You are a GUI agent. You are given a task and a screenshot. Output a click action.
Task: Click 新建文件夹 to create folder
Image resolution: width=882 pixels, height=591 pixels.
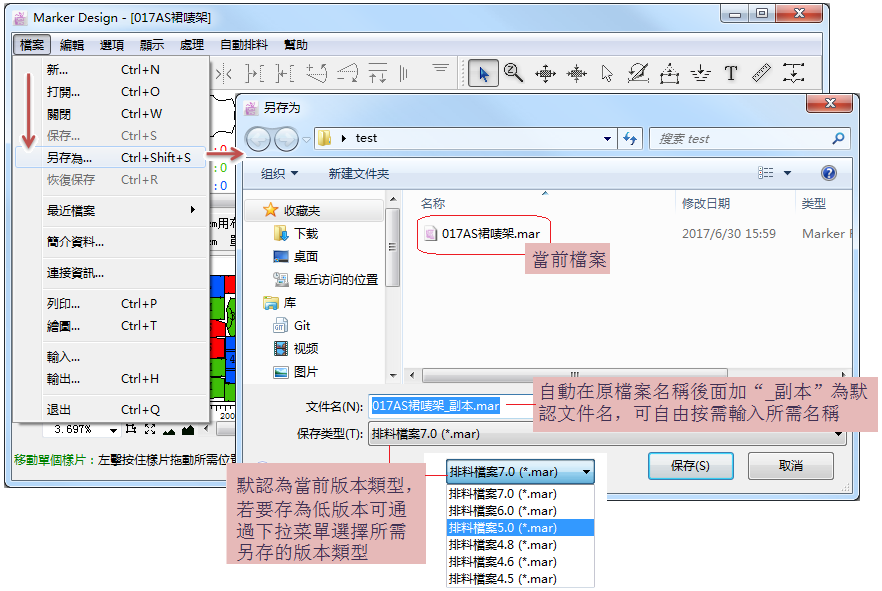click(359, 173)
